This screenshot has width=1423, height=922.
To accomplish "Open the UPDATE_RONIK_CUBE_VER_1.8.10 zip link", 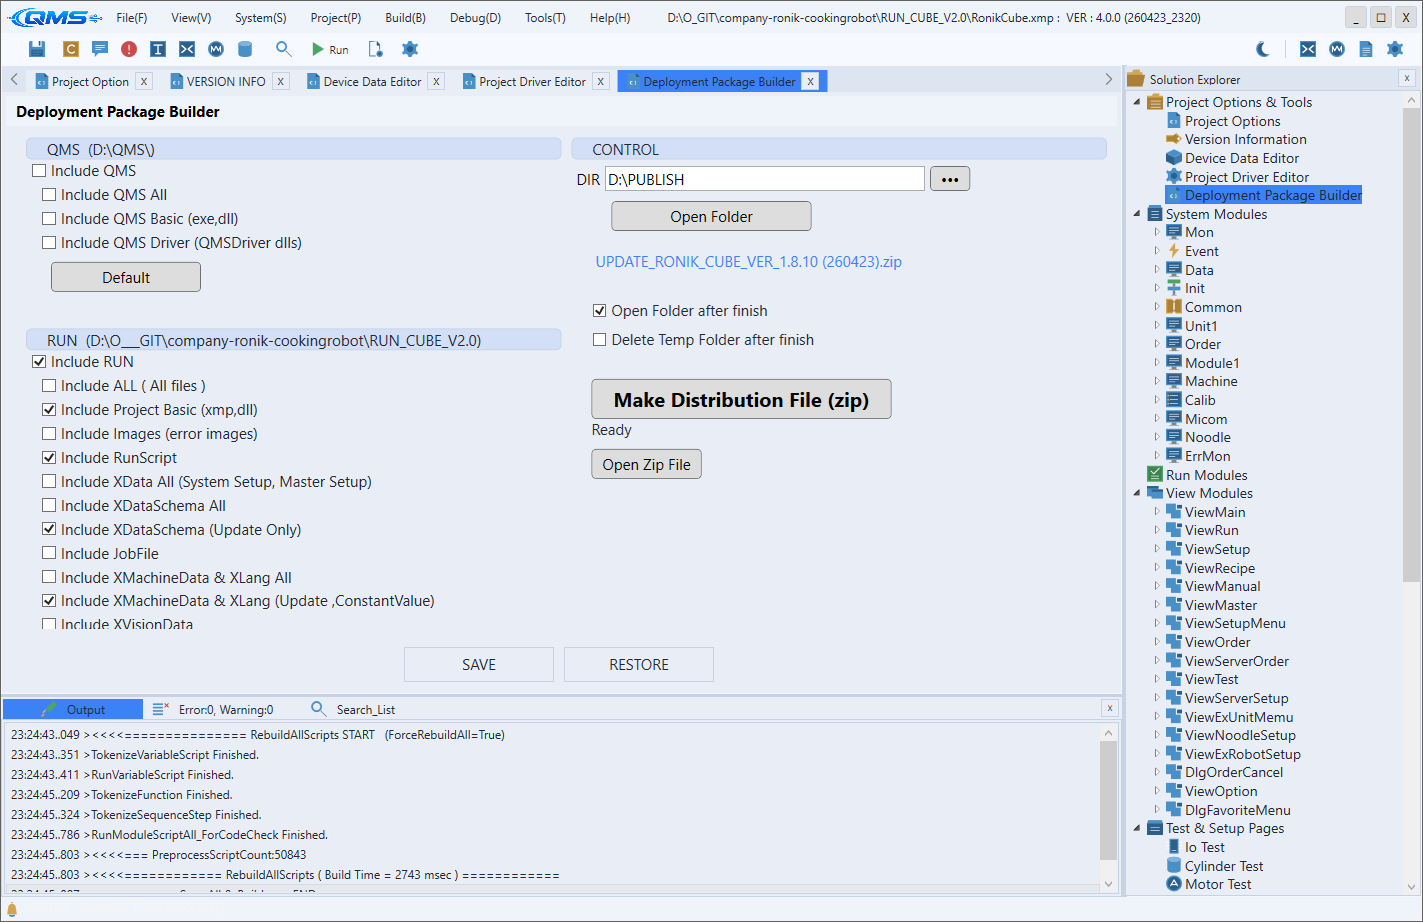I will tap(749, 262).
